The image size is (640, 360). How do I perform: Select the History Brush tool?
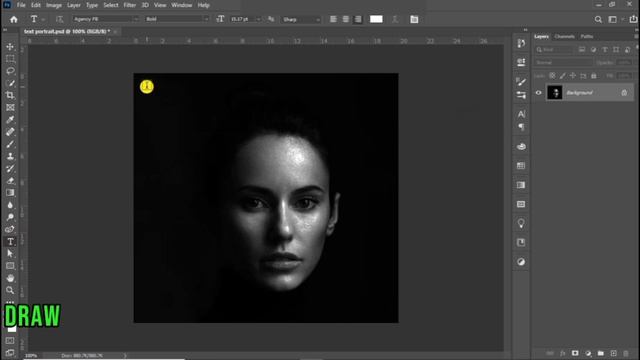(10, 169)
